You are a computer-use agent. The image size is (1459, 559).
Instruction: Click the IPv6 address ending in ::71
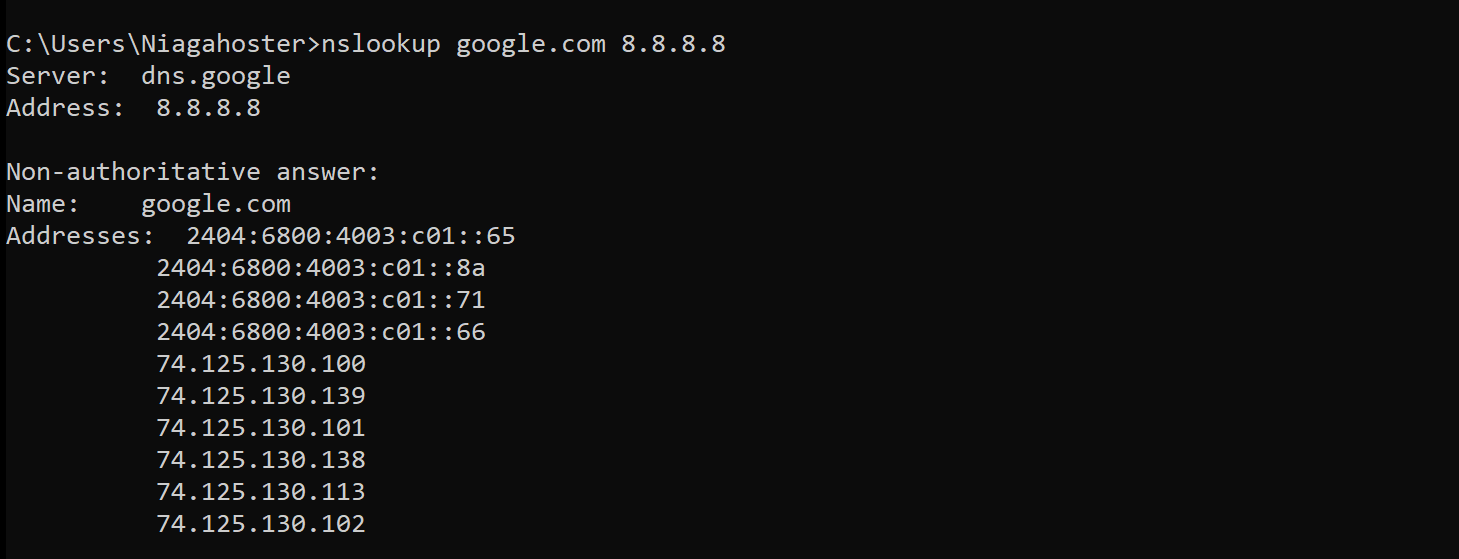click(x=320, y=300)
